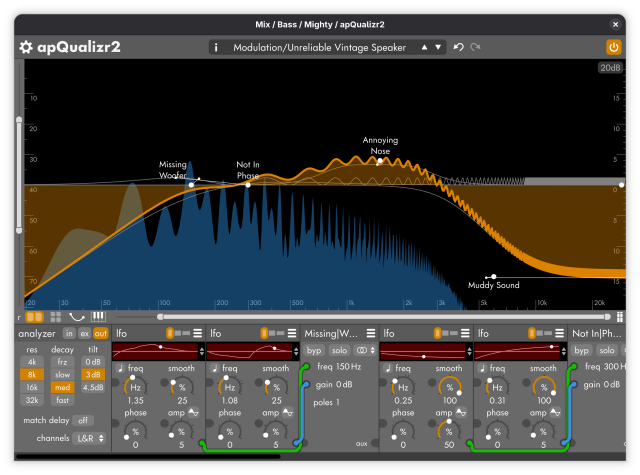Set analyzer resolution to 32k
The image size is (640, 475).
32,400
